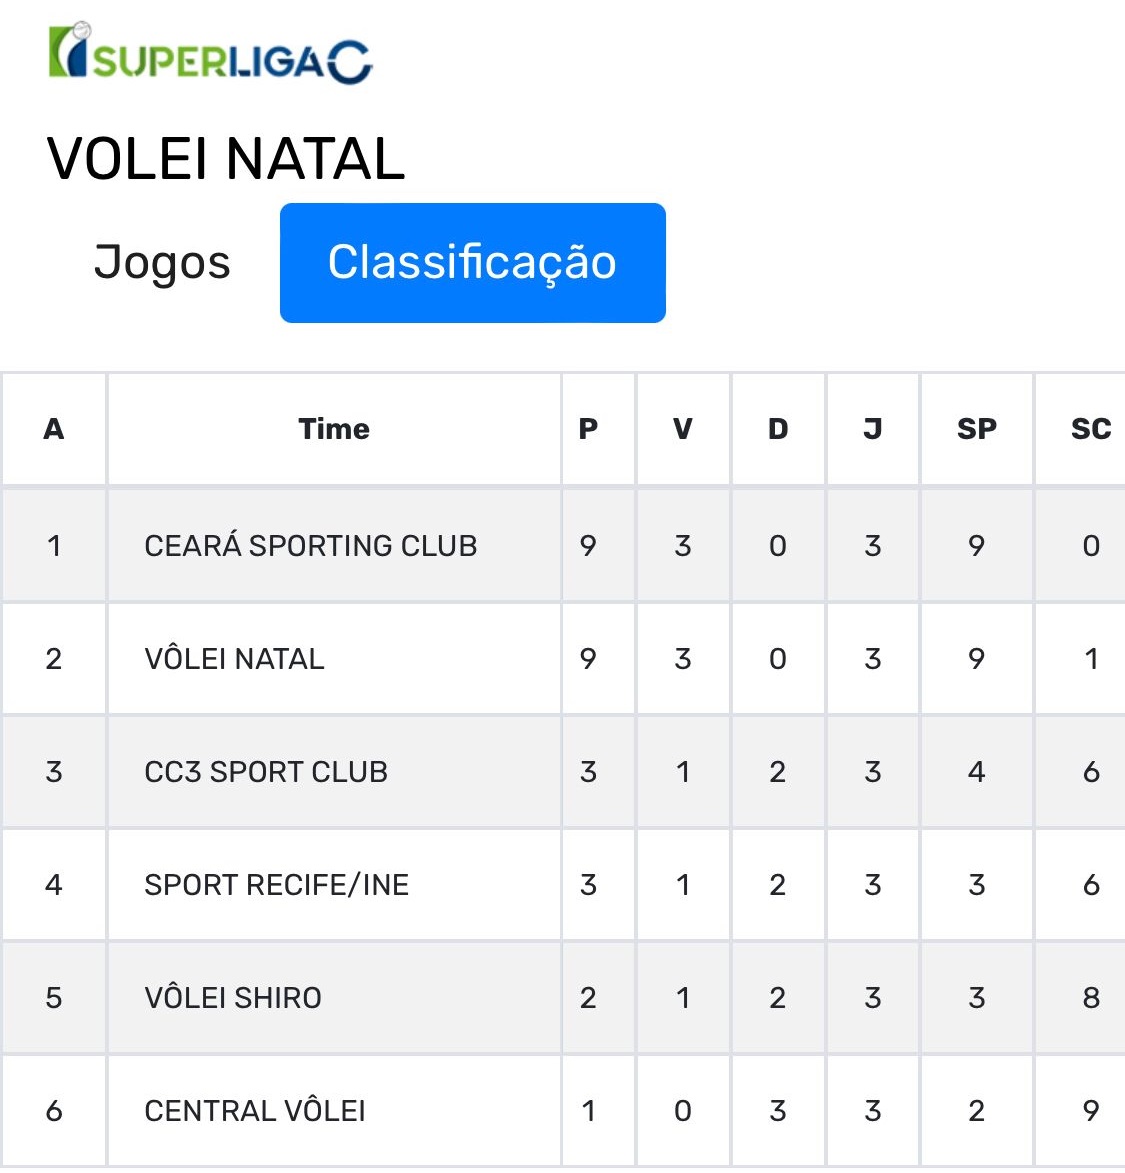Click the points value for VÔLEI SHIRO
The width and height of the screenshot is (1125, 1173).
[x=589, y=998]
